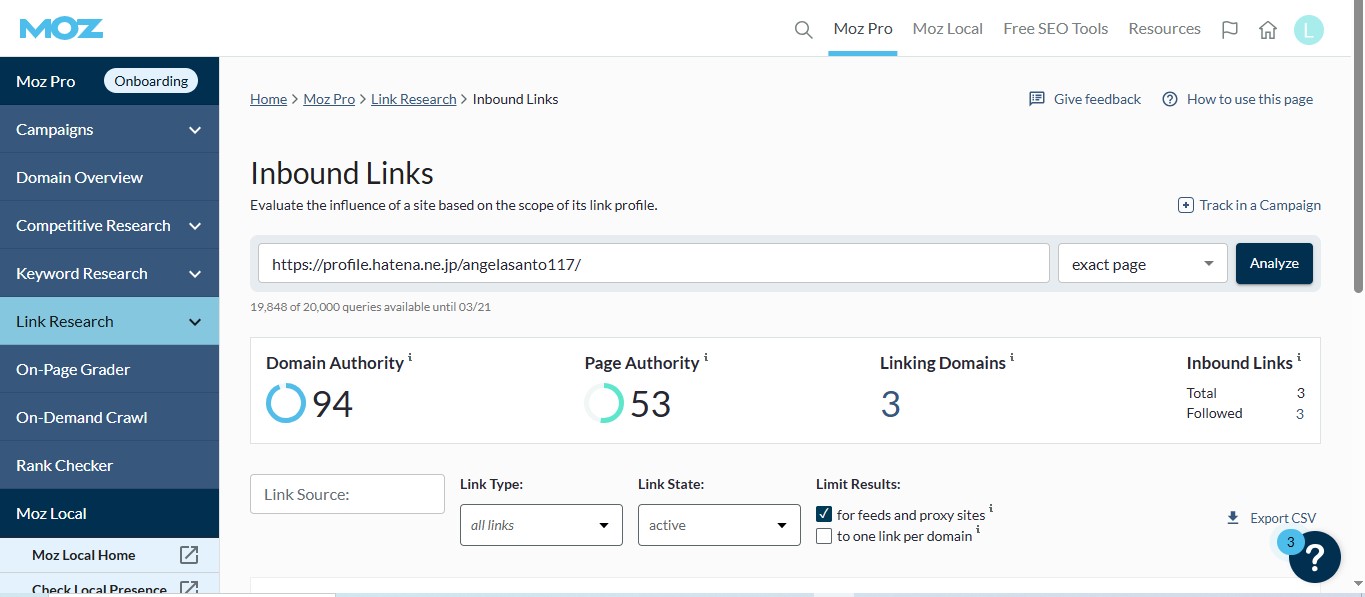Switch to the Moz Local tab
Screen dimensions: 1365x597
(x=947, y=29)
